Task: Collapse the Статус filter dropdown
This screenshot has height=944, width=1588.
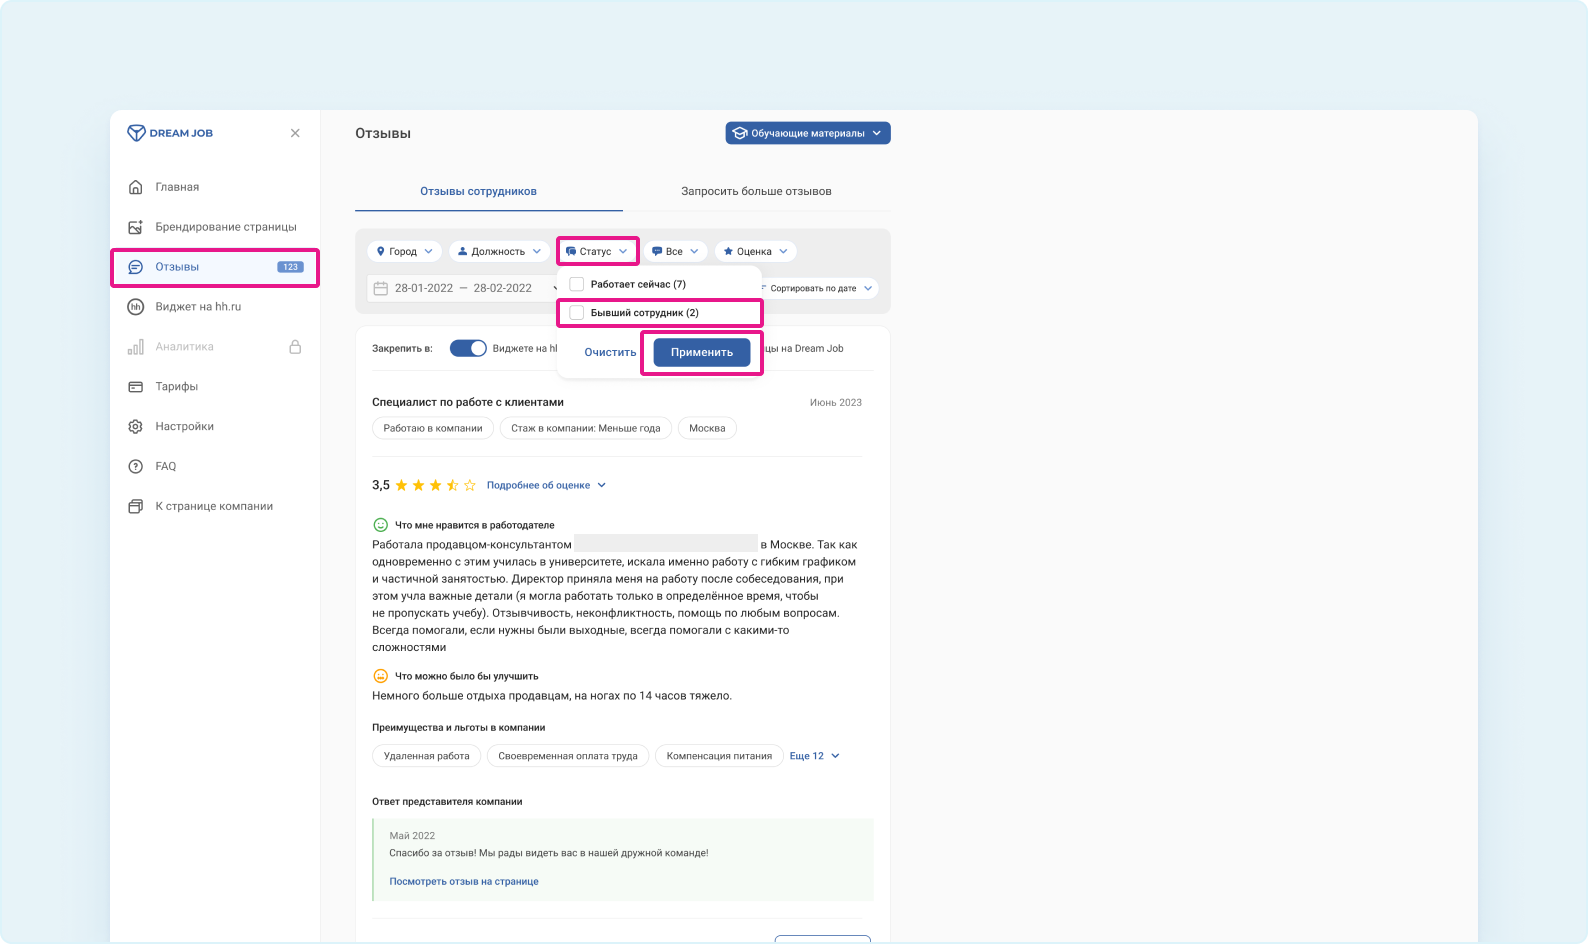Action: tap(597, 252)
